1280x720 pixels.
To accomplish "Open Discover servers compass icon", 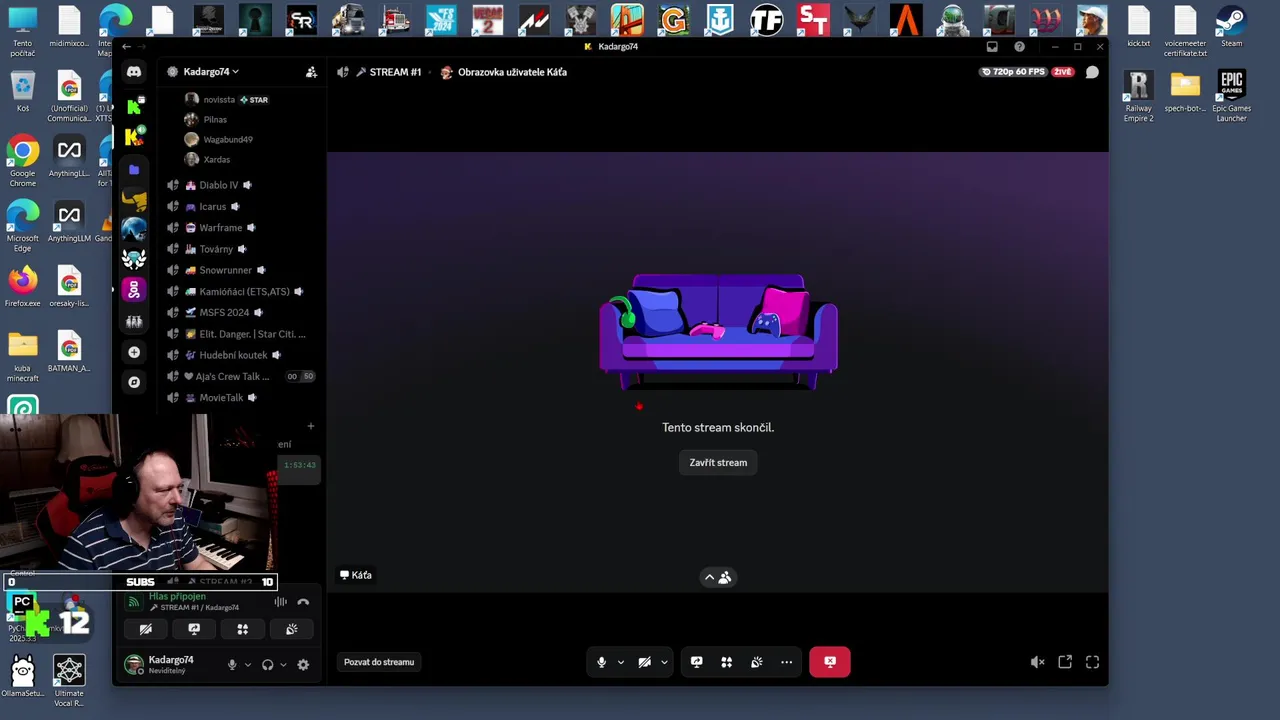I will (x=134, y=382).
